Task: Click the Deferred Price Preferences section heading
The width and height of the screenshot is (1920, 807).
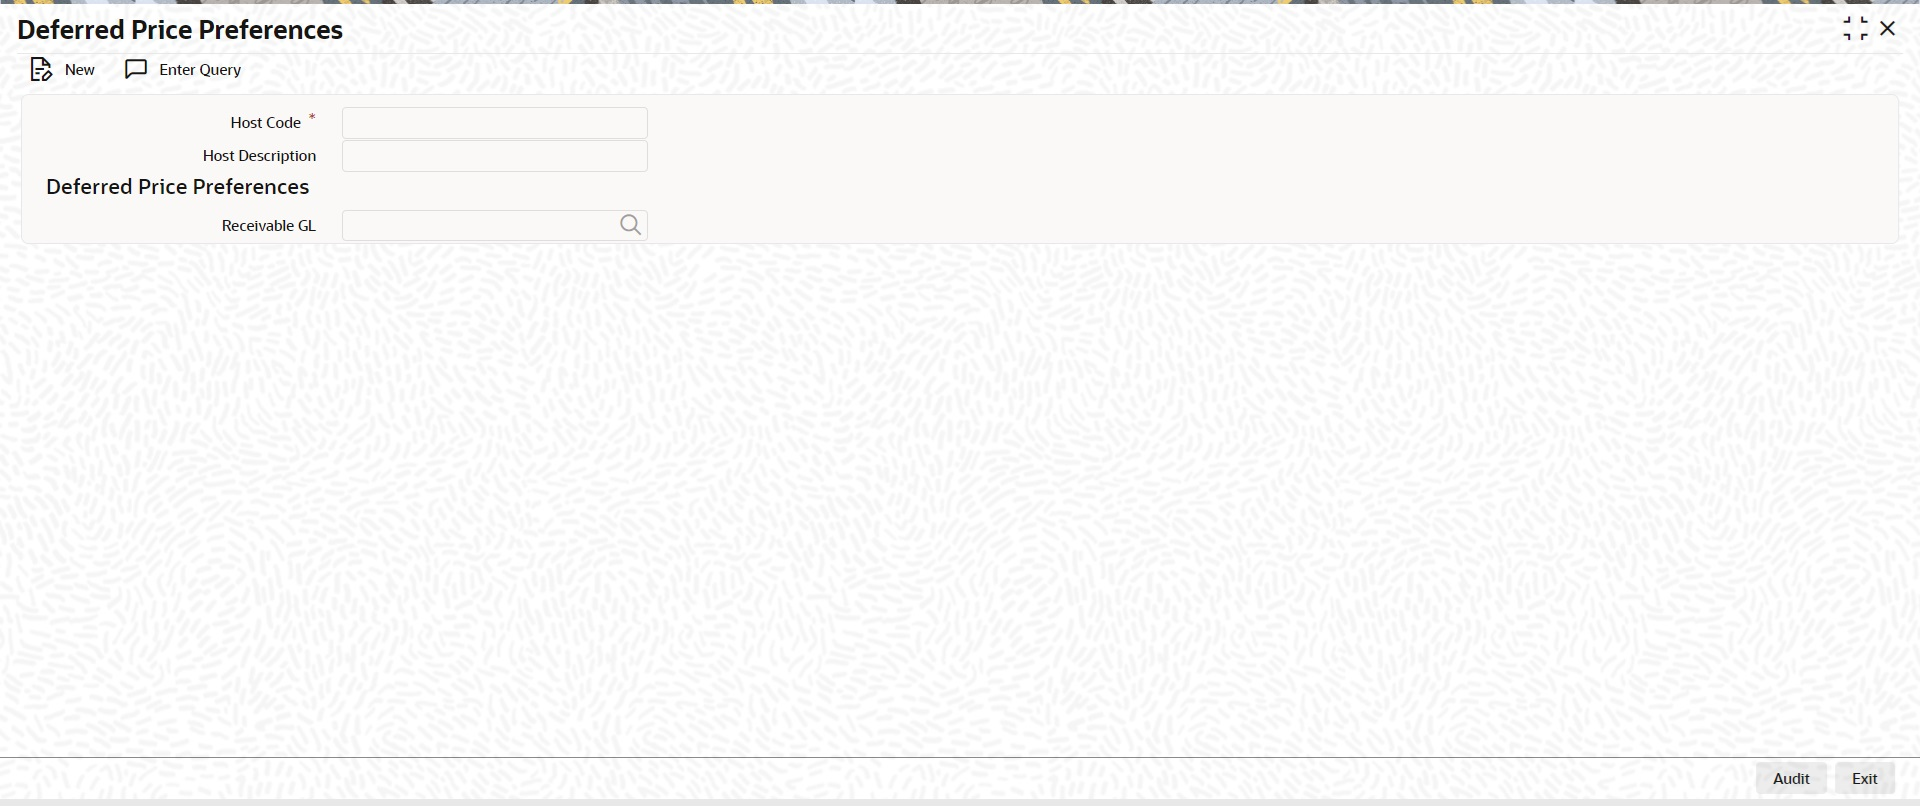Action: click(x=178, y=187)
